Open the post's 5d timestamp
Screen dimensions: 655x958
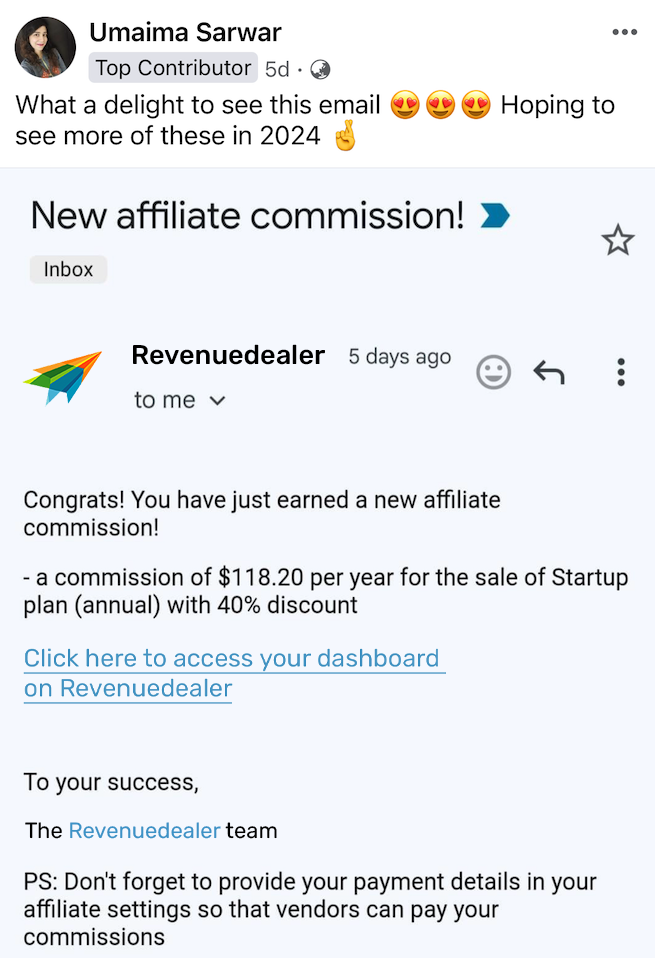(277, 69)
